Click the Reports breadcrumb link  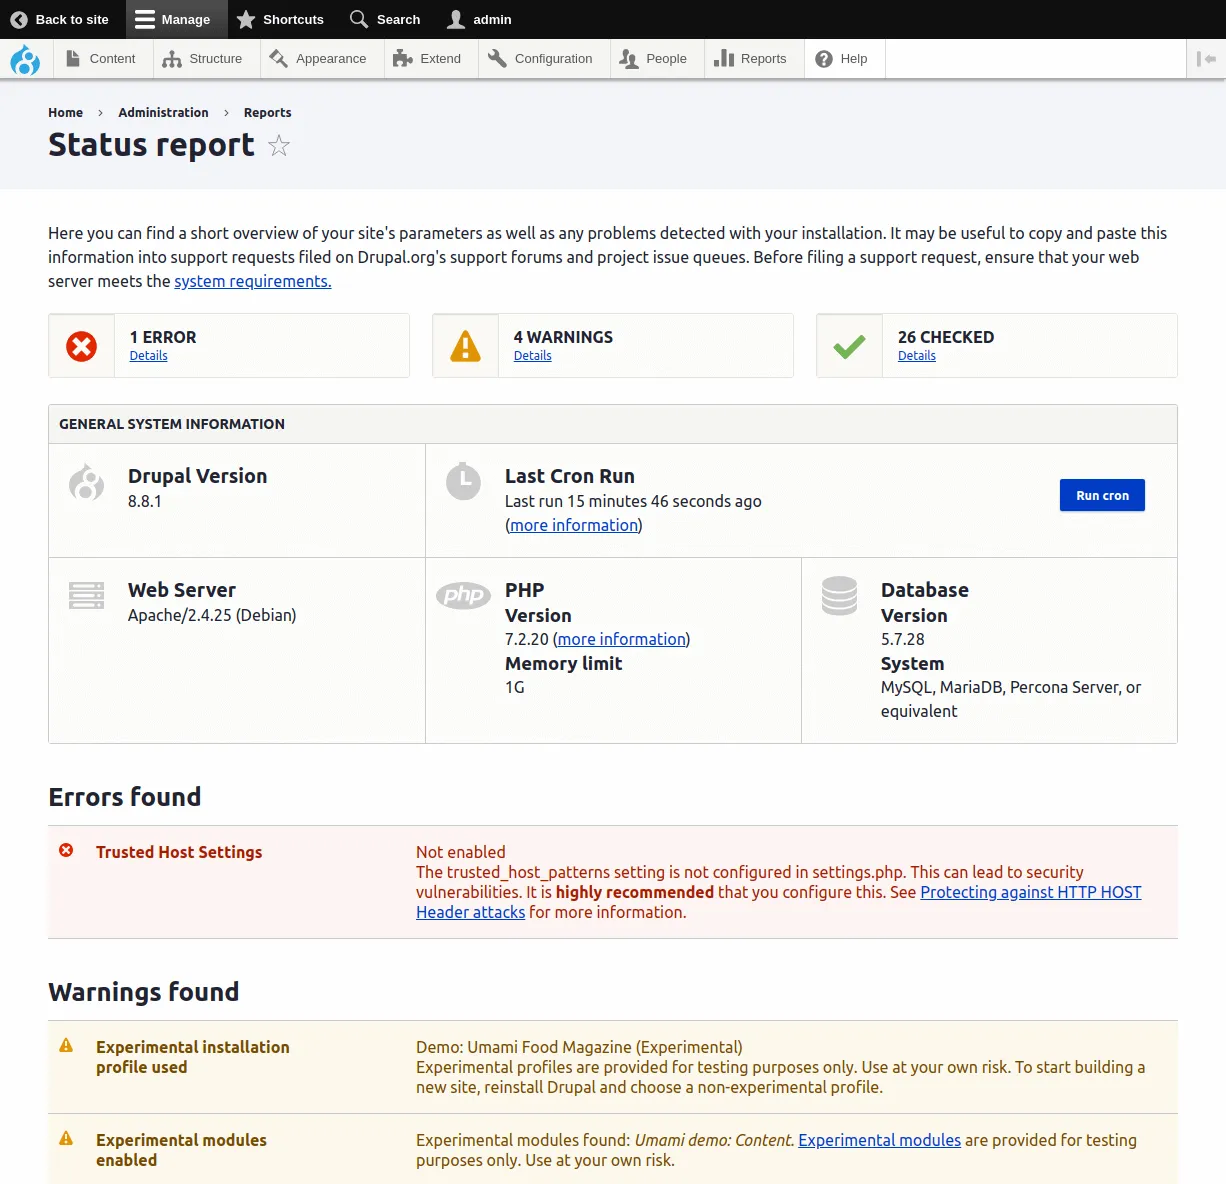[x=267, y=113]
